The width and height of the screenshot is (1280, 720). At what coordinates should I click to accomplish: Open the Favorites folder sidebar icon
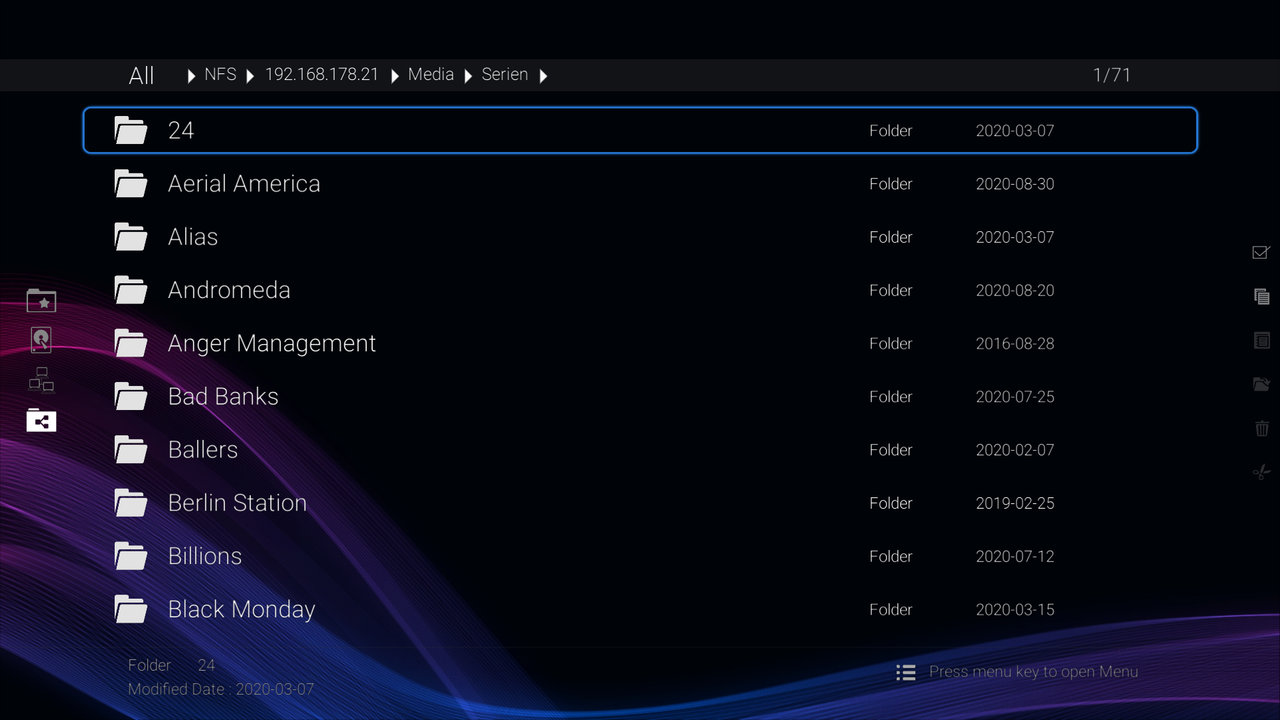[41, 300]
